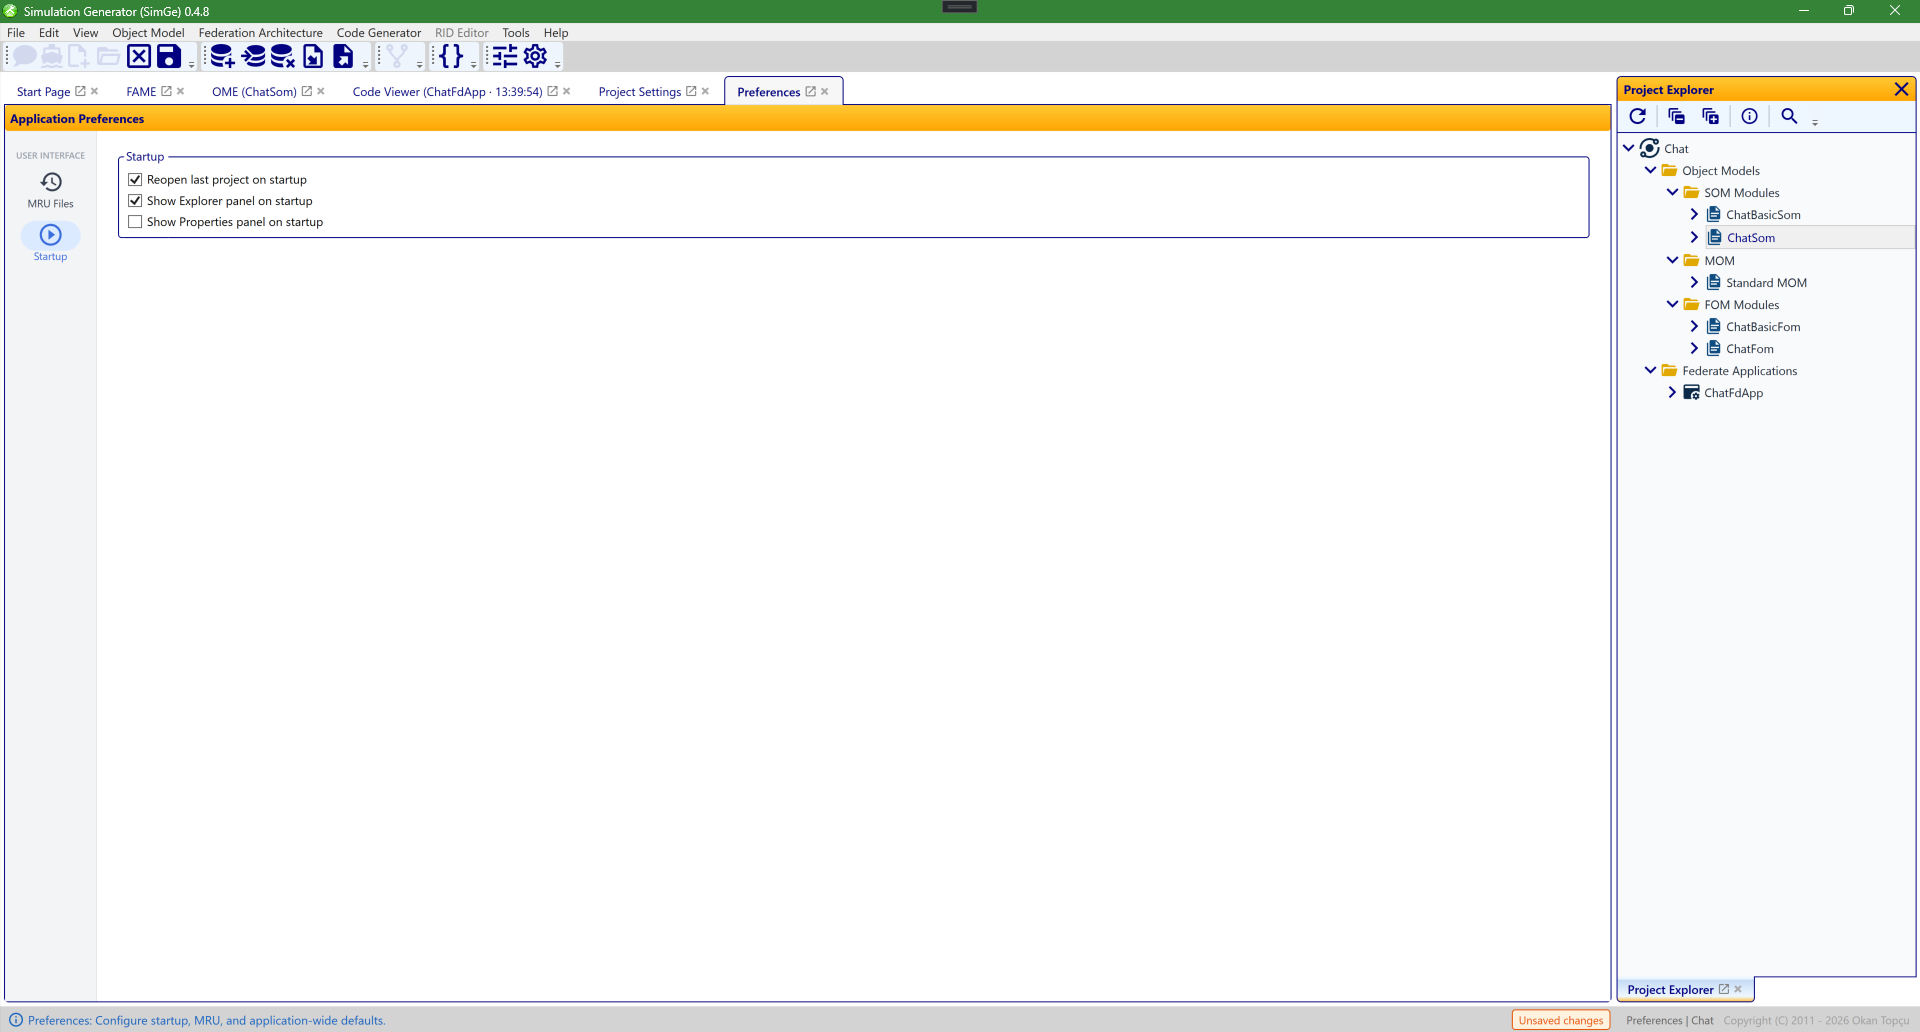Click the grayed-out ship toolbar icon
Image resolution: width=1920 pixels, height=1032 pixels.
pyautogui.click(x=51, y=56)
